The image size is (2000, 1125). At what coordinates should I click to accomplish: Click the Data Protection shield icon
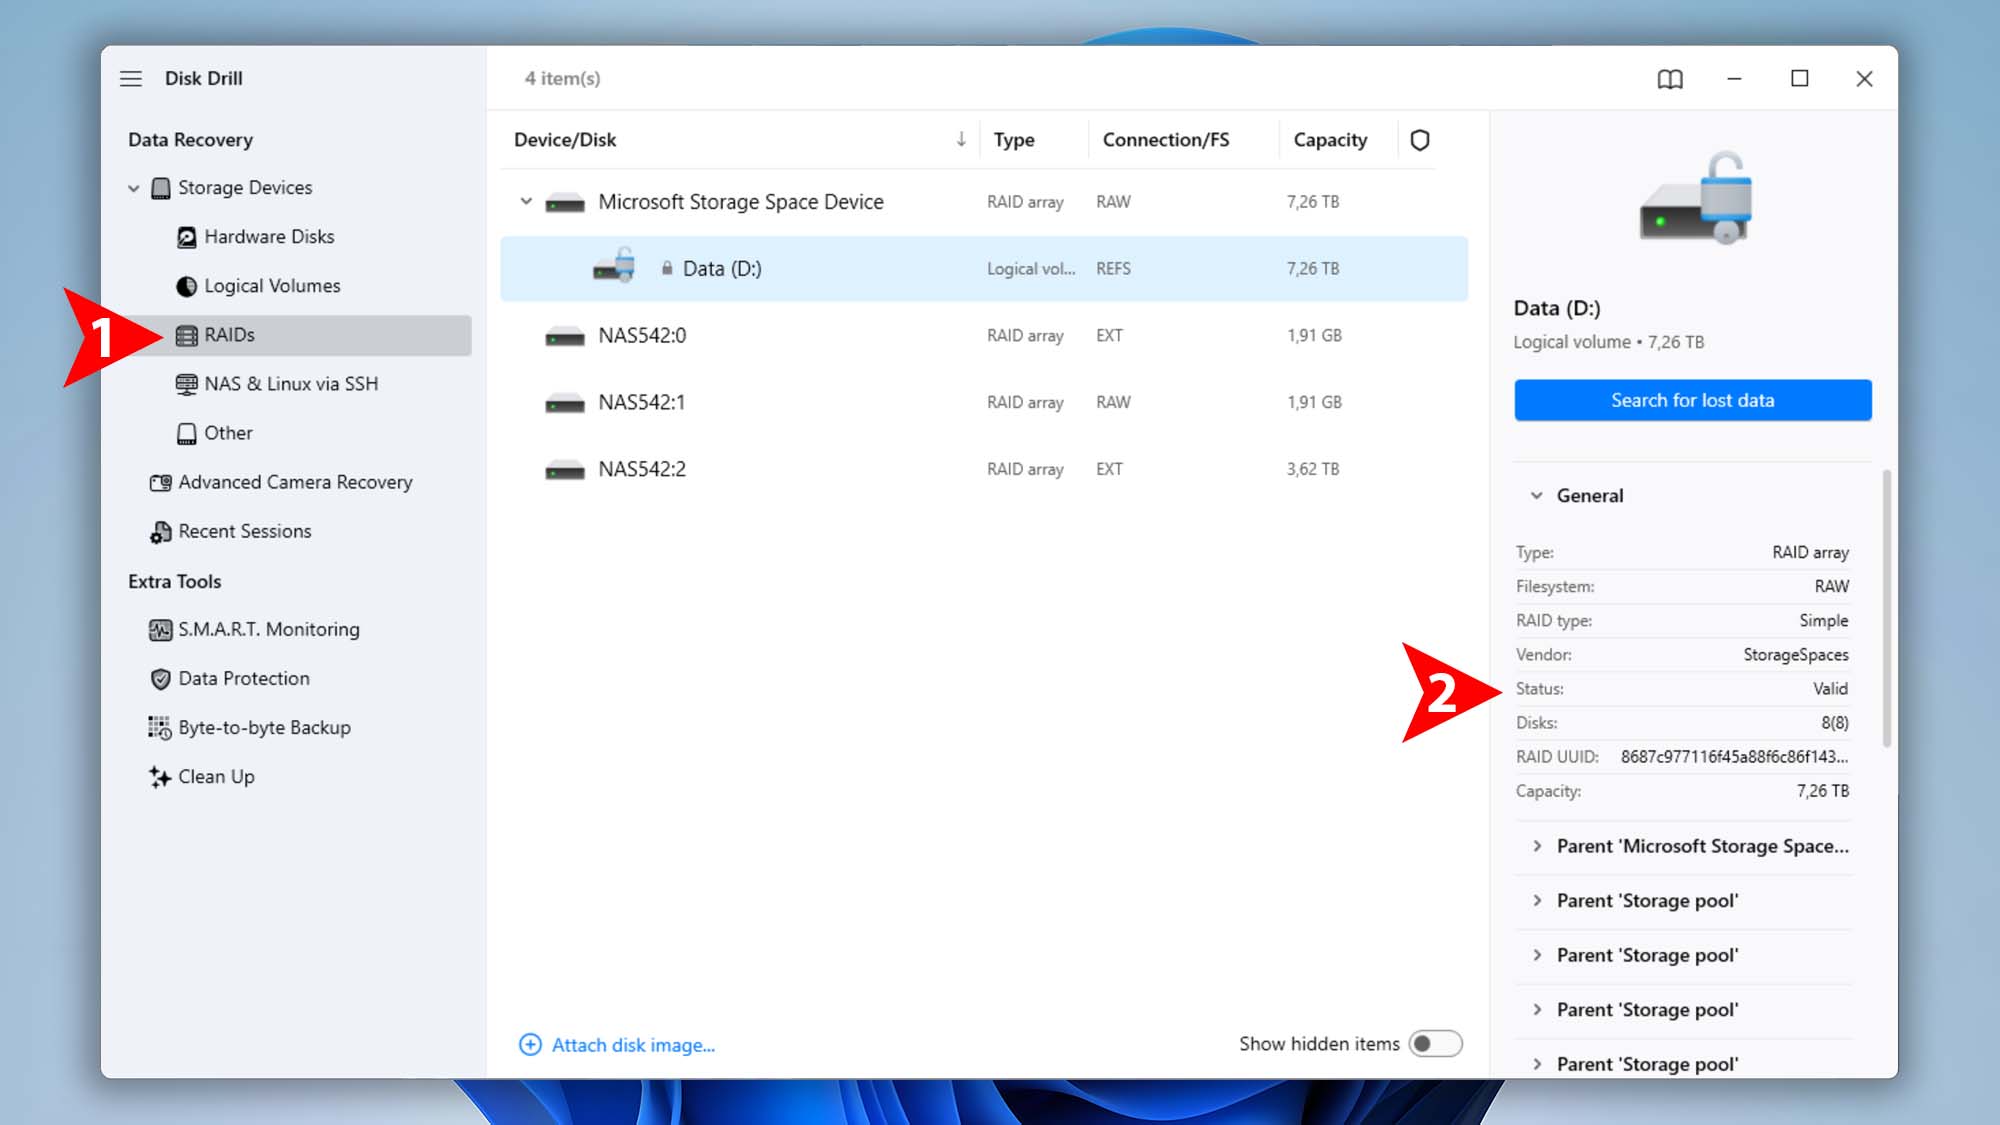[160, 679]
